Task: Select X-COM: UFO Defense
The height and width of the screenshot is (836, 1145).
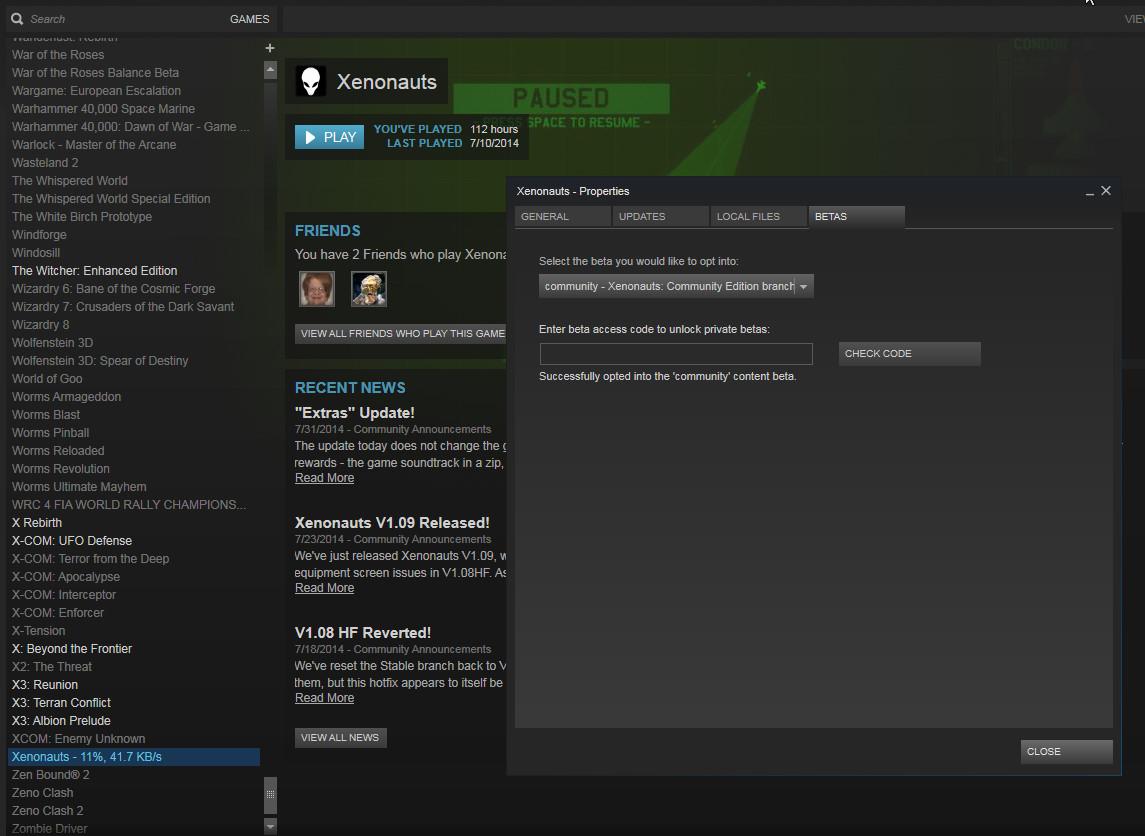Action: [x=72, y=541]
